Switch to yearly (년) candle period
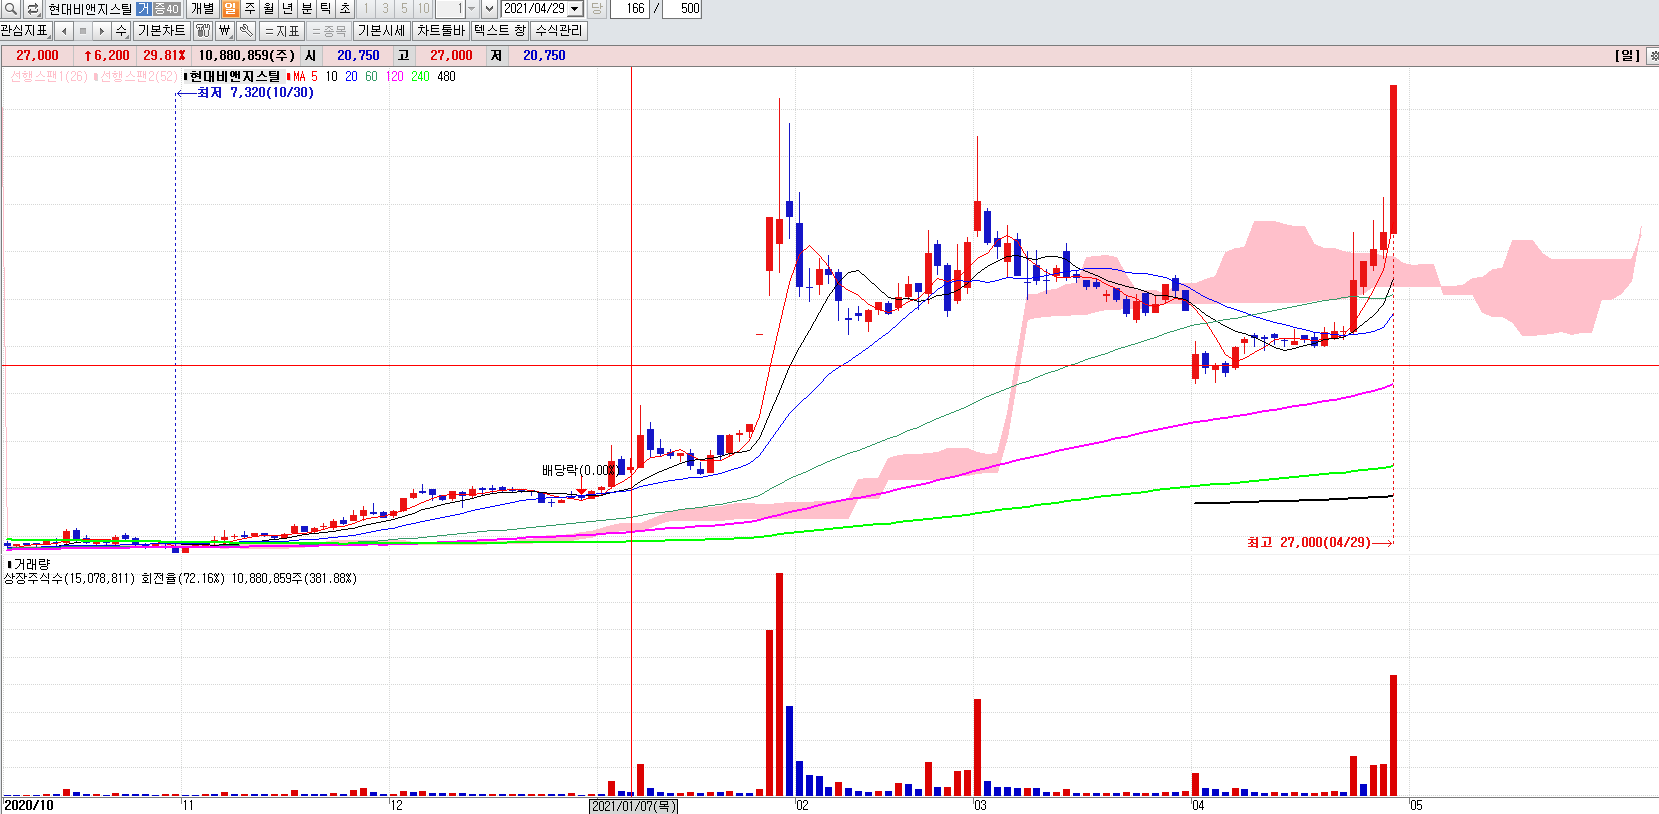The width and height of the screenshot is (1659, 814). 288,9
